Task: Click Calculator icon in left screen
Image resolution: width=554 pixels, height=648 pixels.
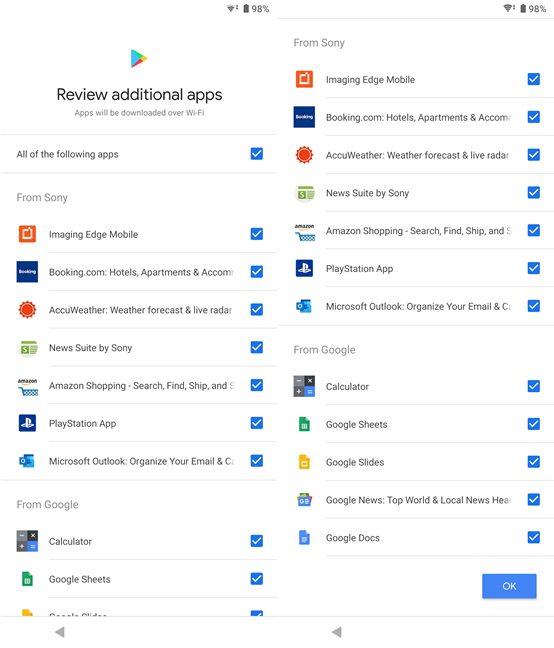Action: point(27,541)
